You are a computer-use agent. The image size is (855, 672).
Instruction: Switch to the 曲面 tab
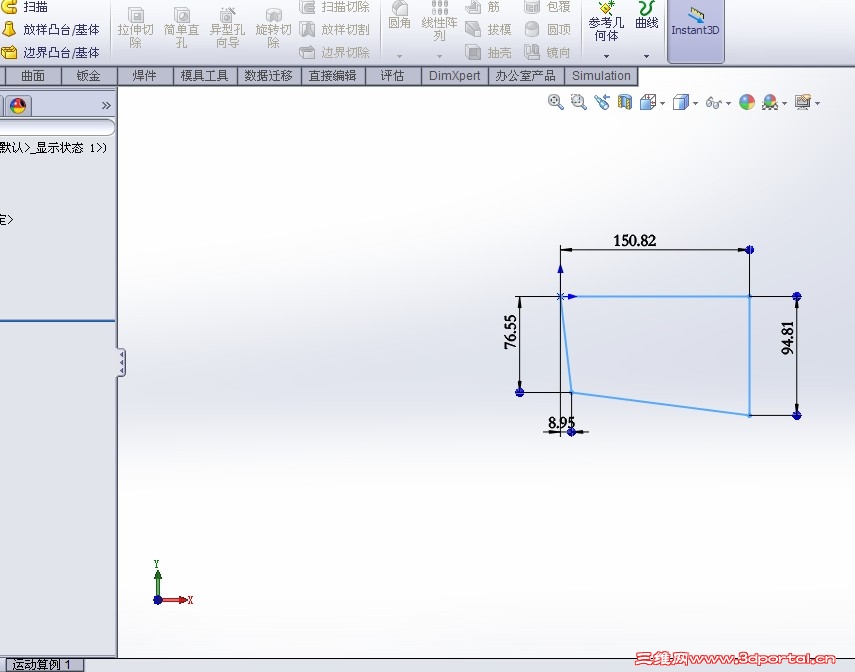(33, 76)
